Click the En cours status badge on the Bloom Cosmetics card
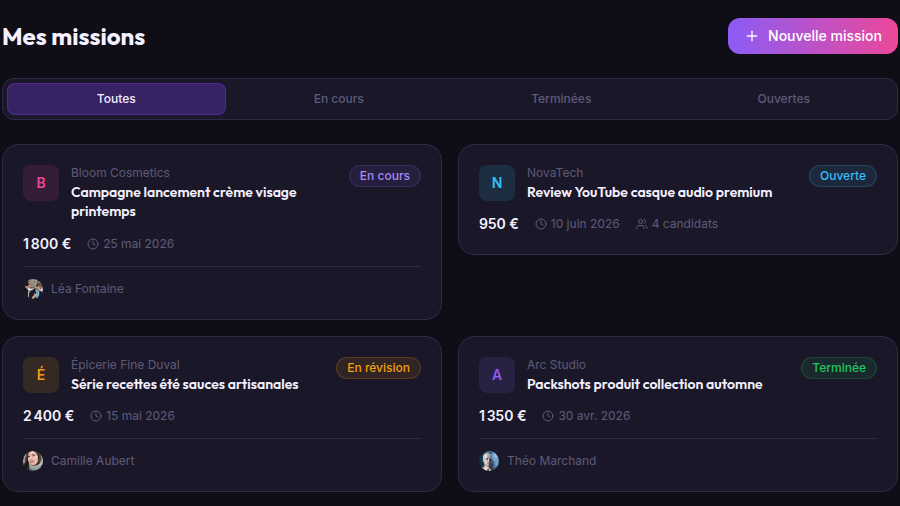The height and width of the screenshot is (506, 900). (x=385, y=176)
